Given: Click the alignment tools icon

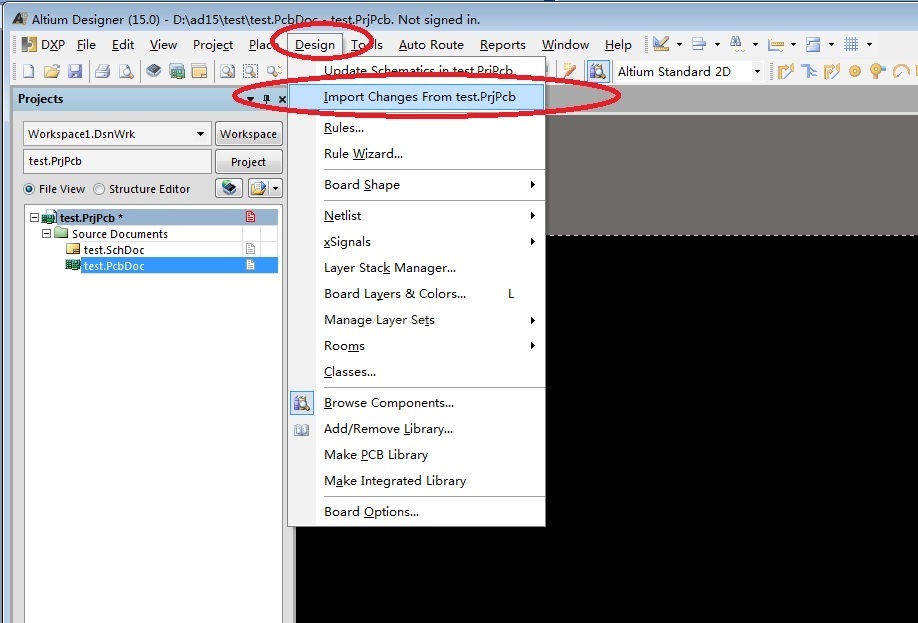Looking at the screenshot, I should (699, 44).
